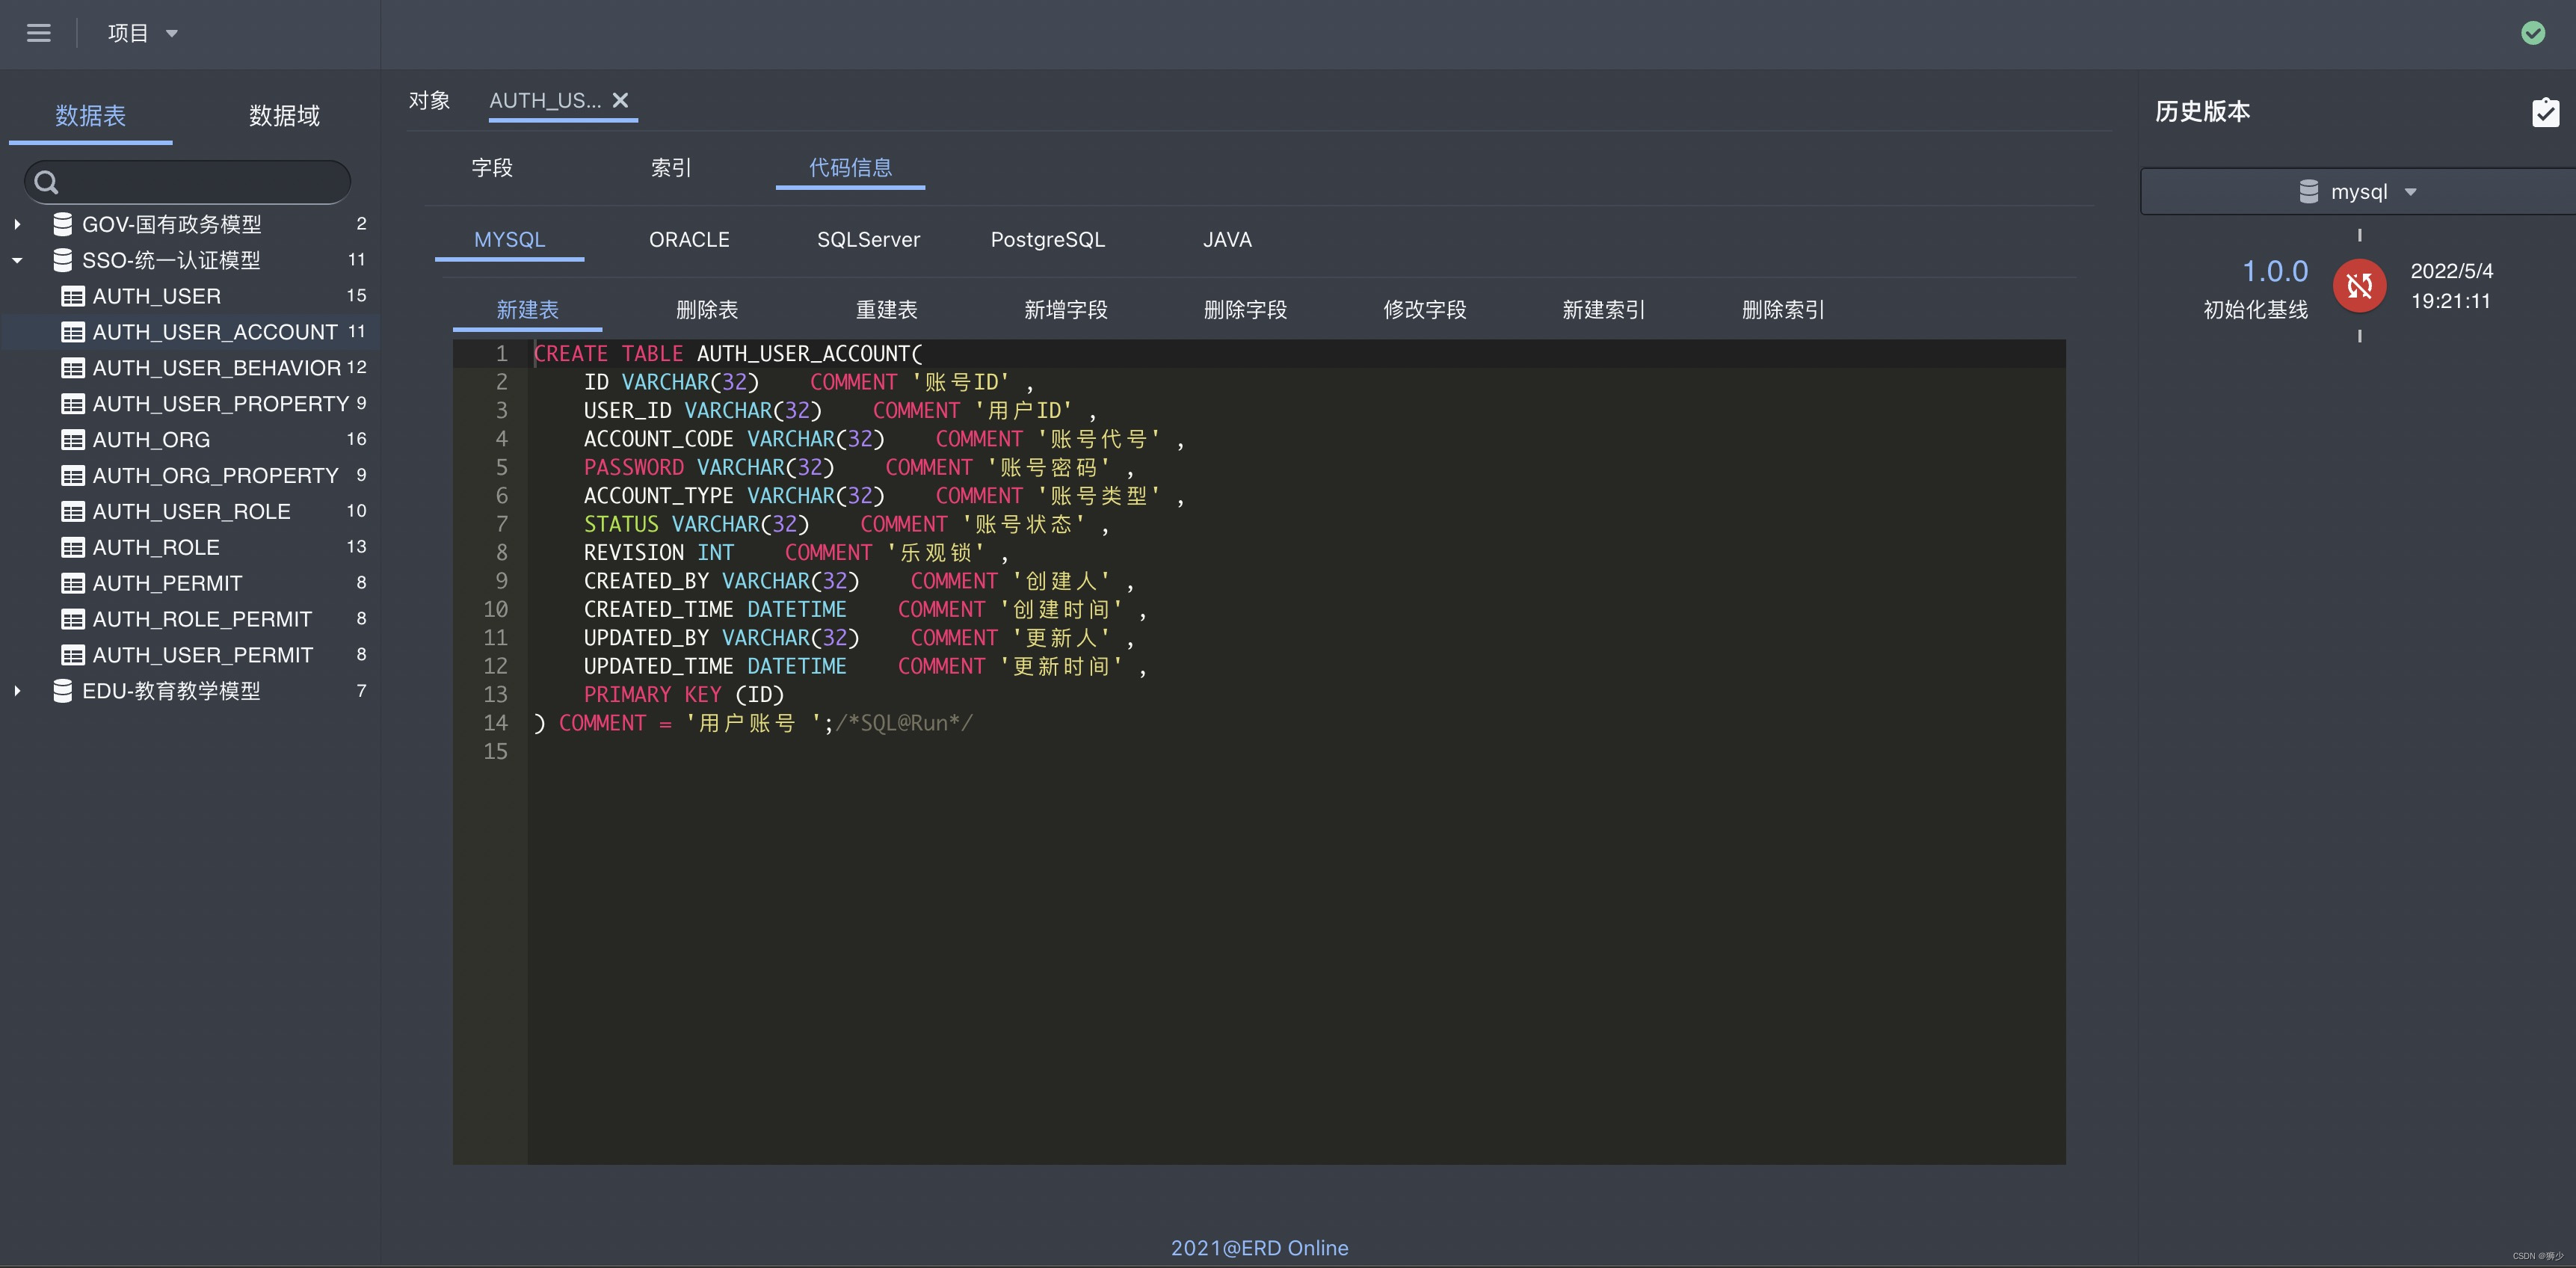Click the SSO-统一认证模型 database icon
2576x1268 pixels.
click(x=62, y=260)
